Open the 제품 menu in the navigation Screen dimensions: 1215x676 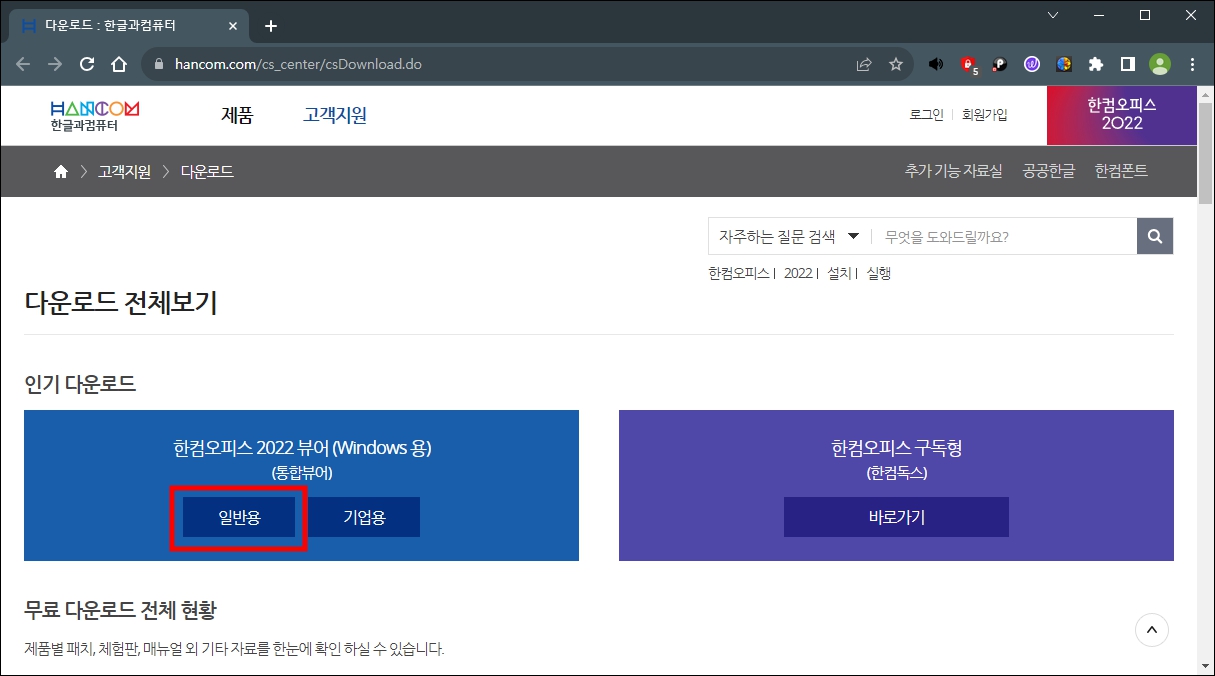click(x=237, y=115)
